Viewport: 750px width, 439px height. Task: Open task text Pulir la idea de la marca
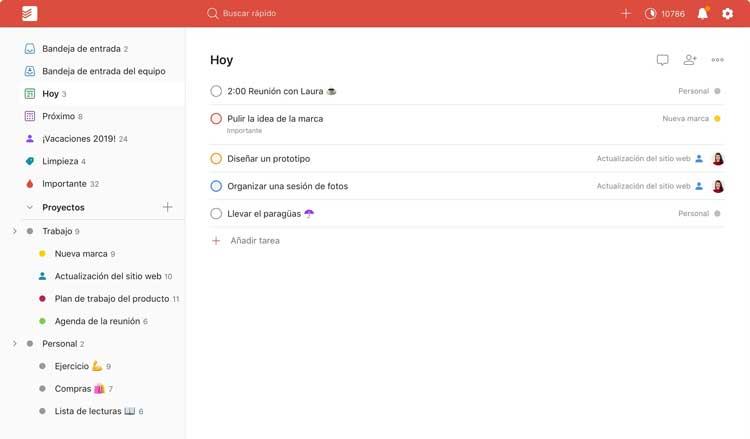coord(275,119)
